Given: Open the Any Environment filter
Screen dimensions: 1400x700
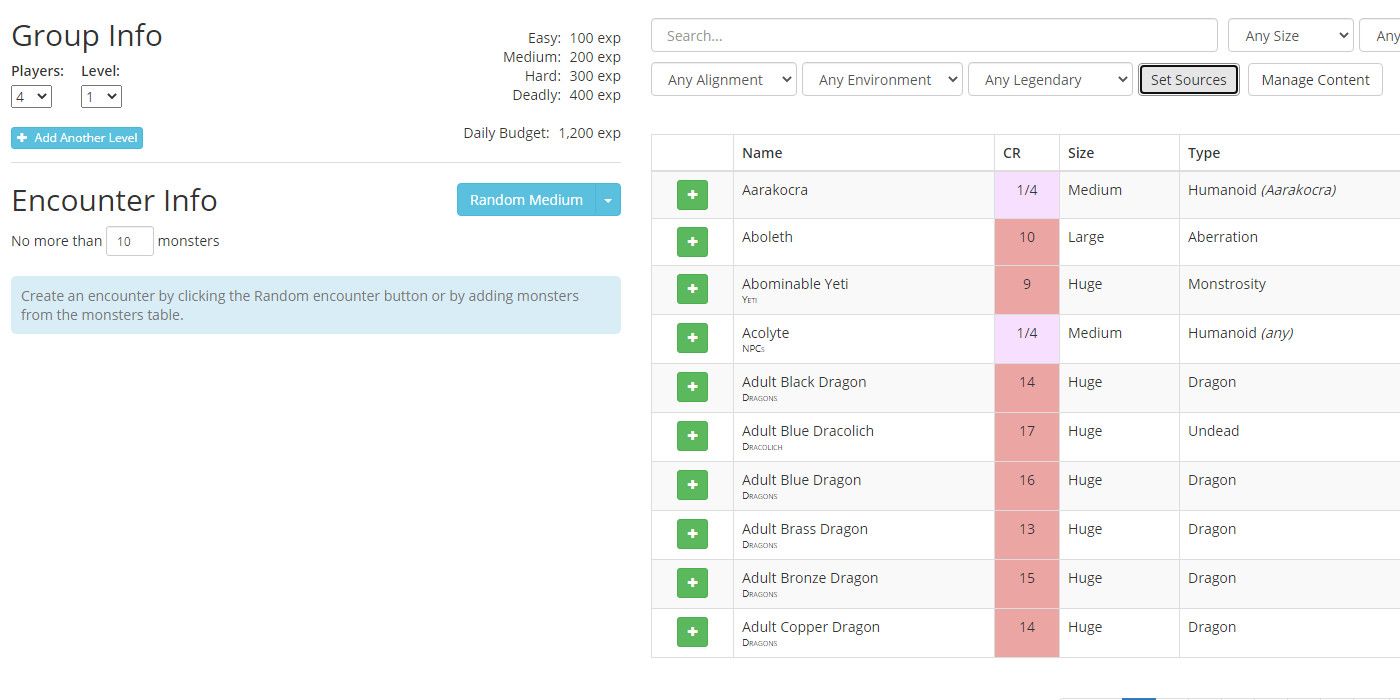Looking at the screenshot, I should pos(882,80).
